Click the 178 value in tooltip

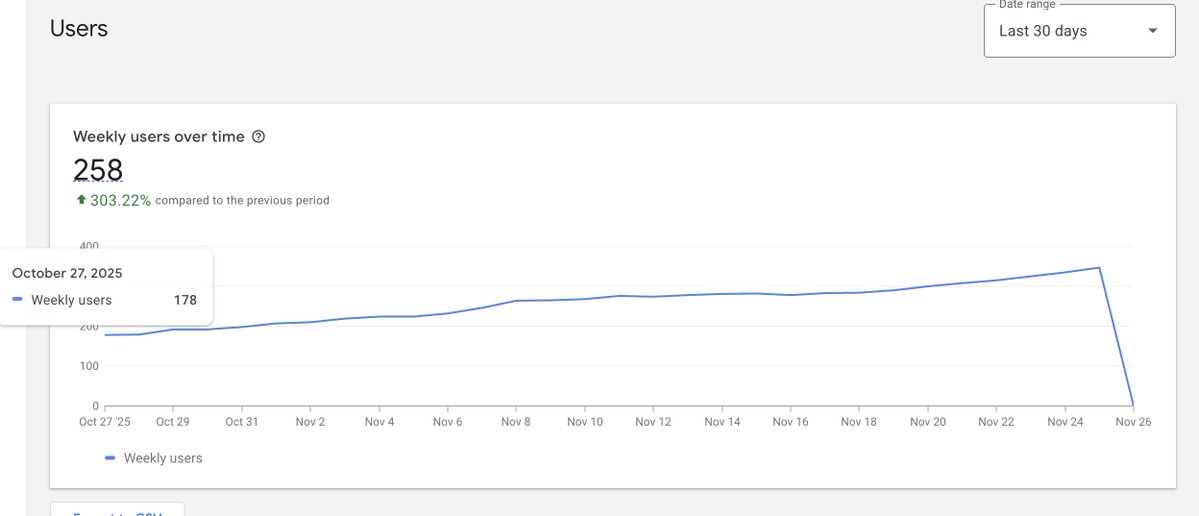point(185,300)
